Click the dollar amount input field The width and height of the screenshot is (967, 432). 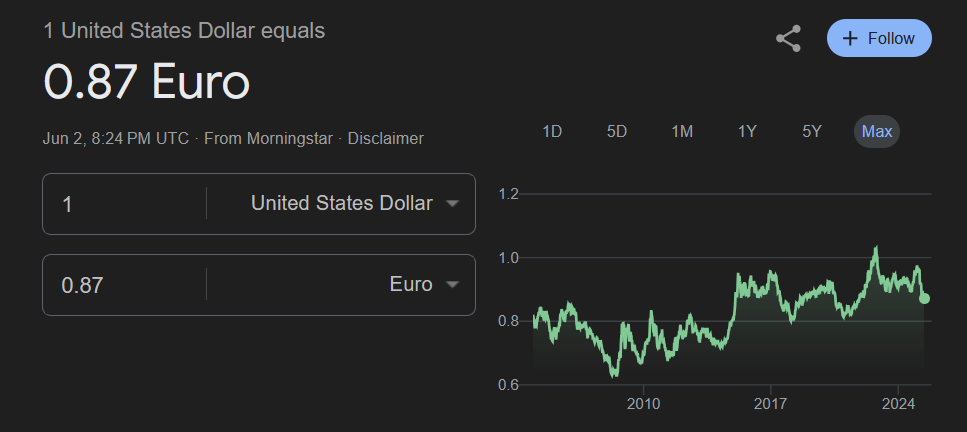[x=125, y=204]
